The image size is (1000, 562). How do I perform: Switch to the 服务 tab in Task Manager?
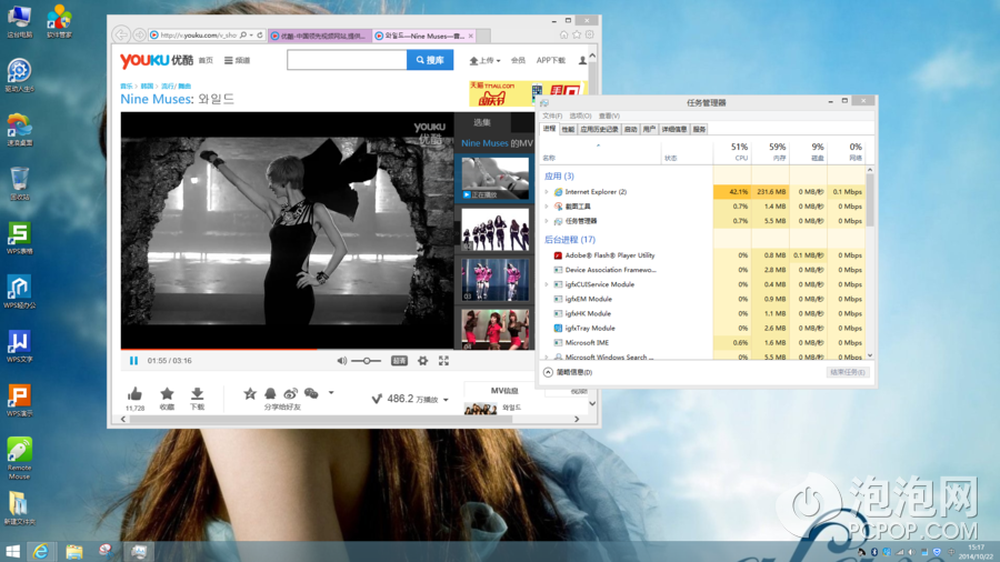click(x=699, y=129)
